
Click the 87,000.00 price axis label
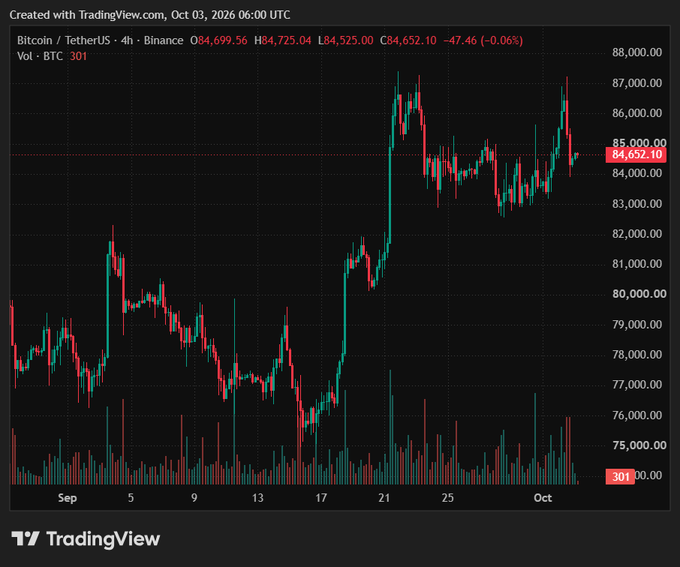point(637,83)
